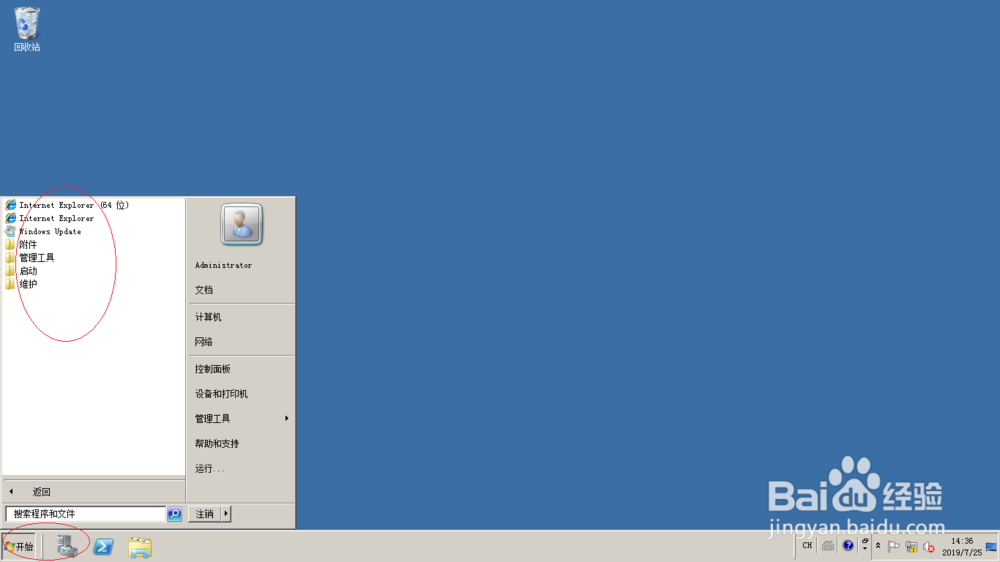The height and width of the screenshot is (562, 1000).
Task: Expand the 启动 folder in programs list
Action: (x=21, y=271)
